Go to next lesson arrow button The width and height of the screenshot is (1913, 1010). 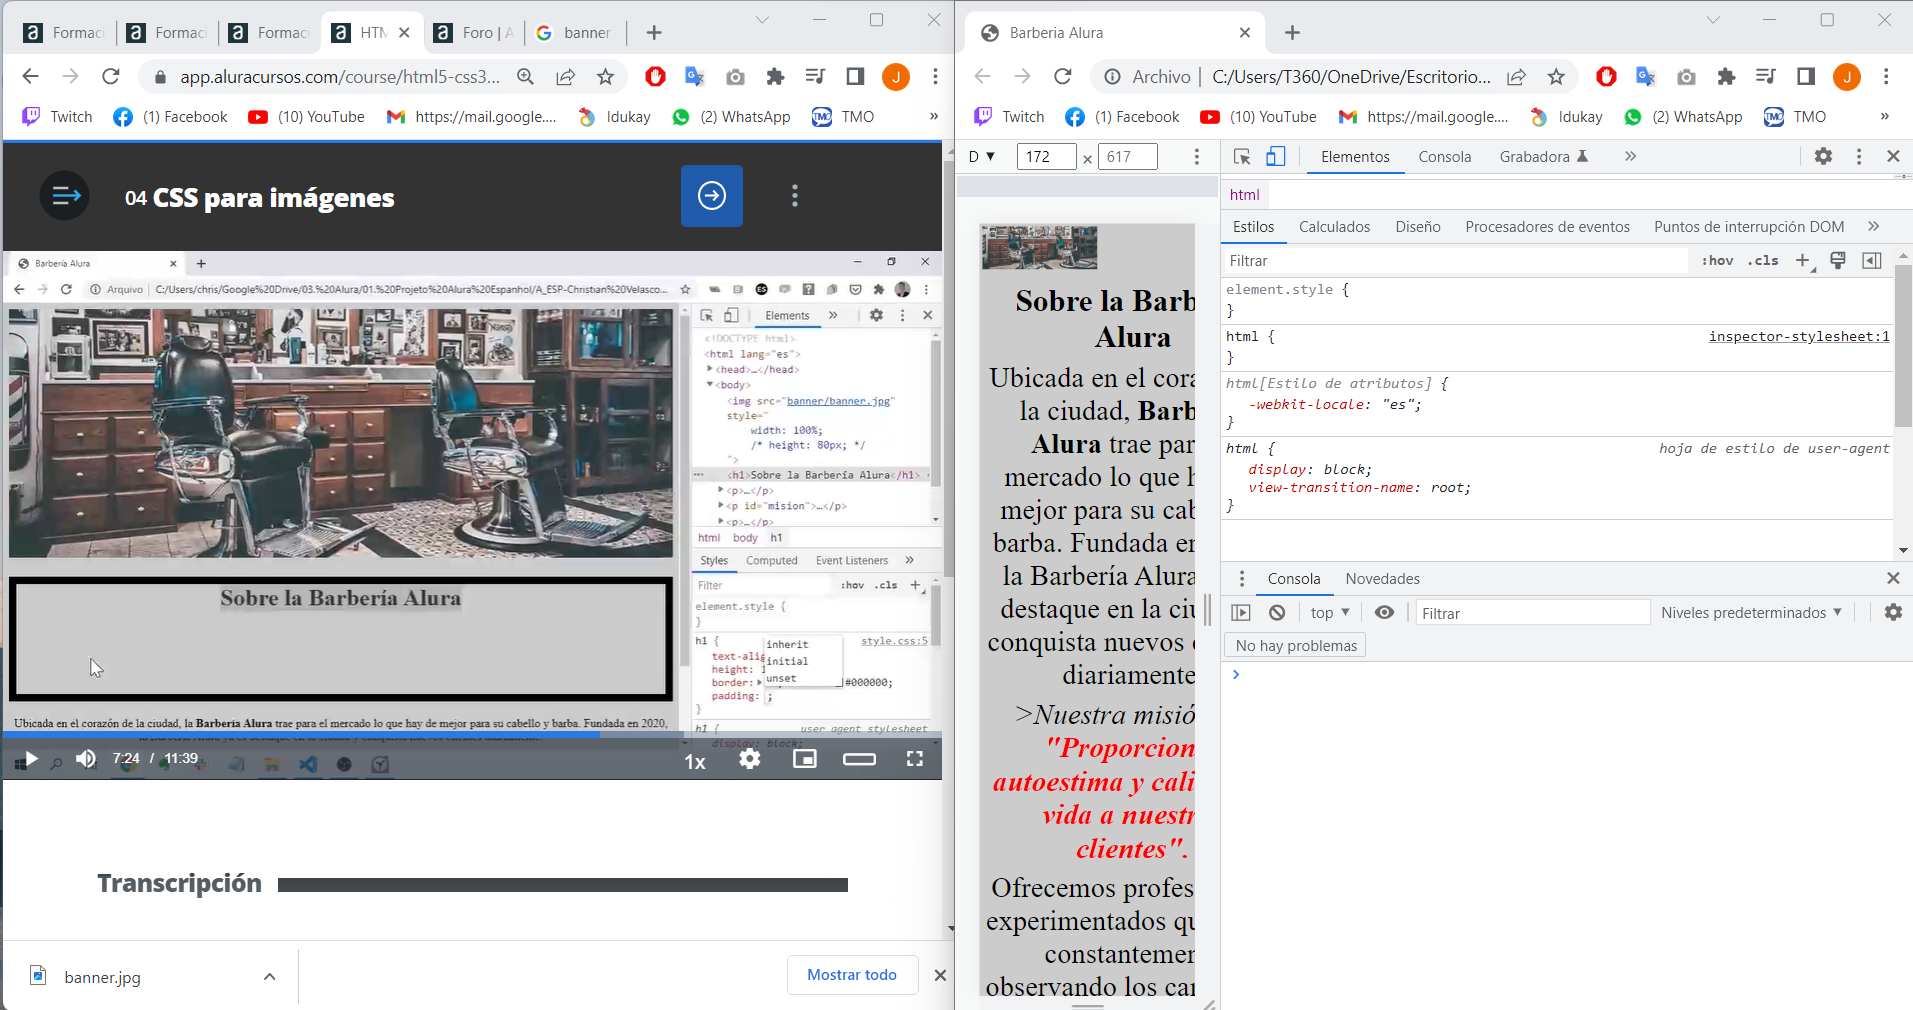(x=712, y=196)
